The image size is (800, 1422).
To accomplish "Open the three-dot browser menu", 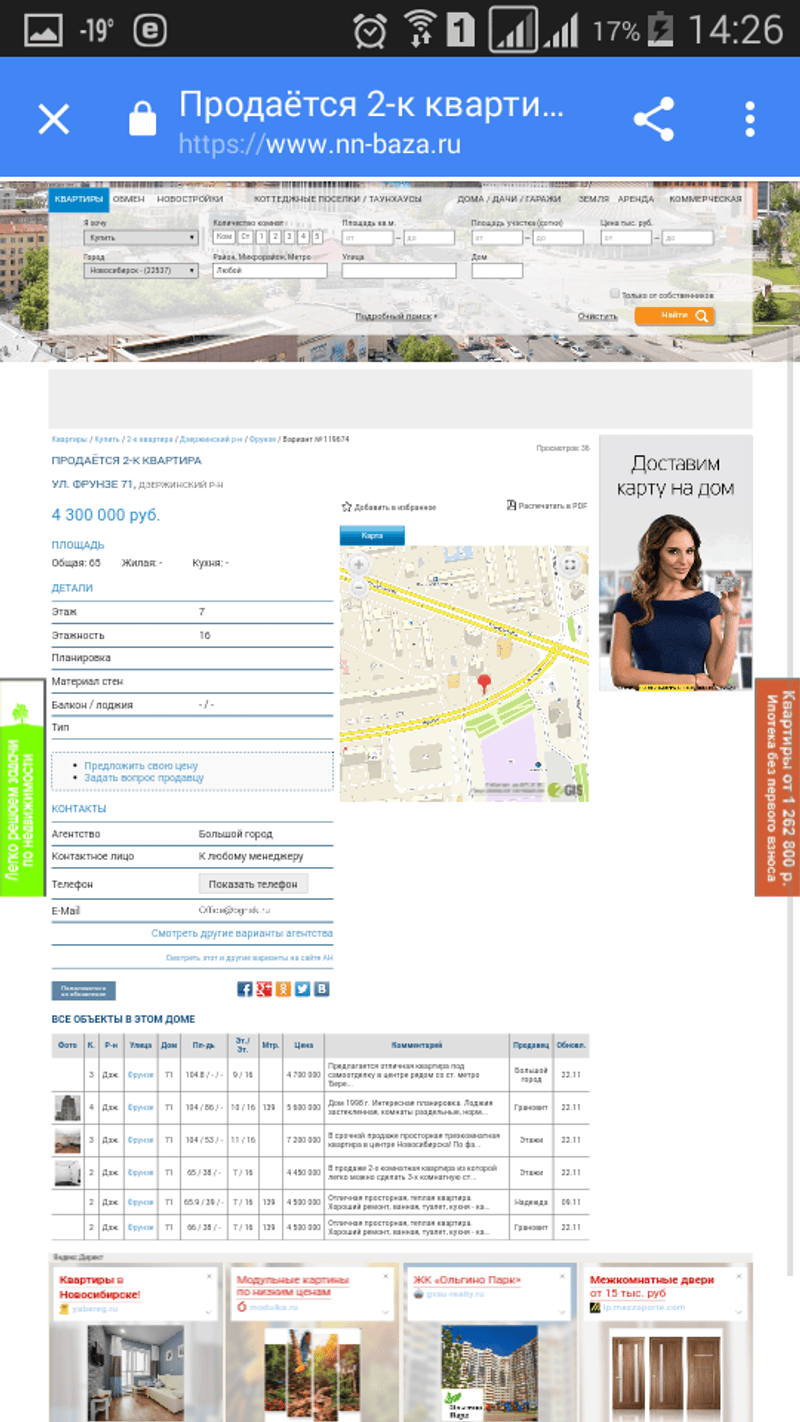I will point(749,120).
